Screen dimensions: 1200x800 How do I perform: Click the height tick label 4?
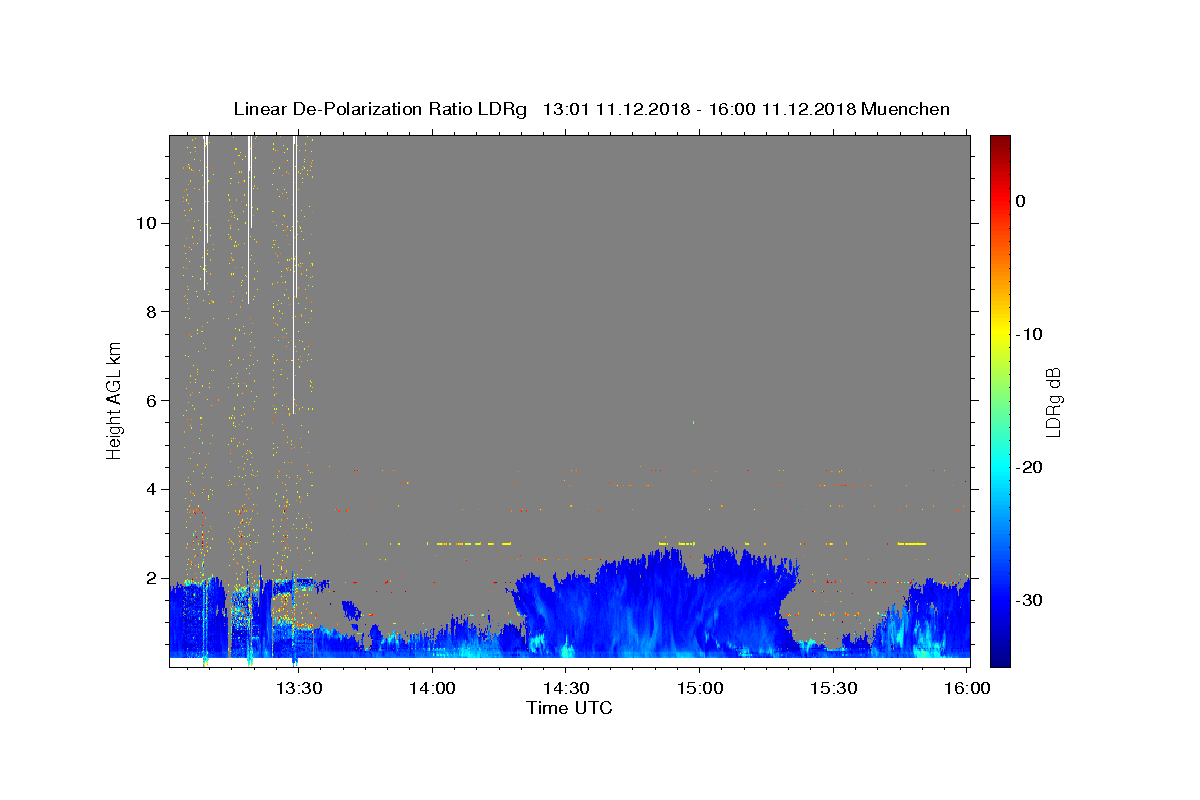(x=150, y=489)
